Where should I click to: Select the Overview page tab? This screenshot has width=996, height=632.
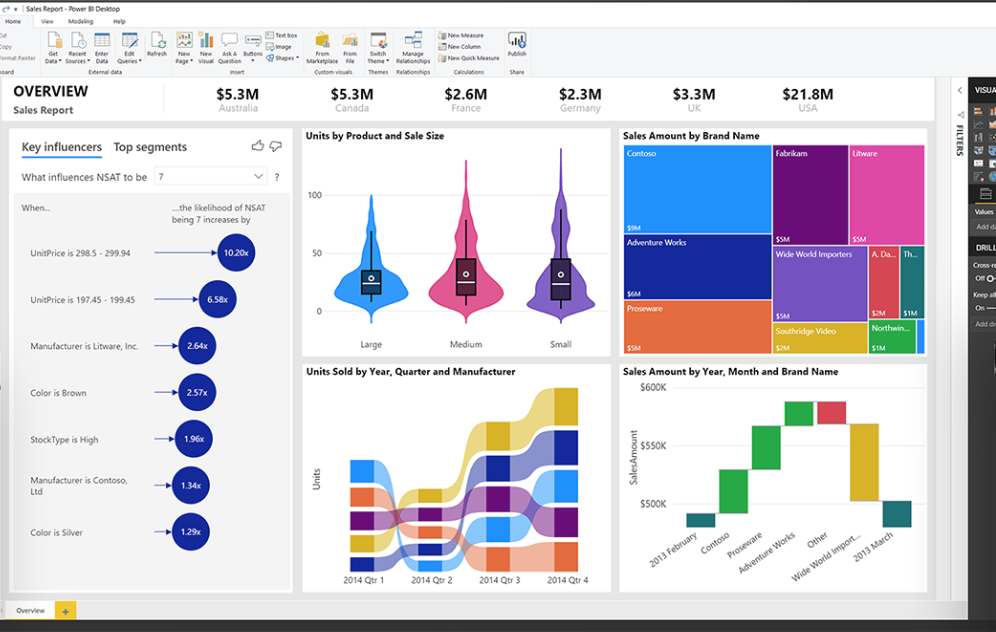coord(30,610)
